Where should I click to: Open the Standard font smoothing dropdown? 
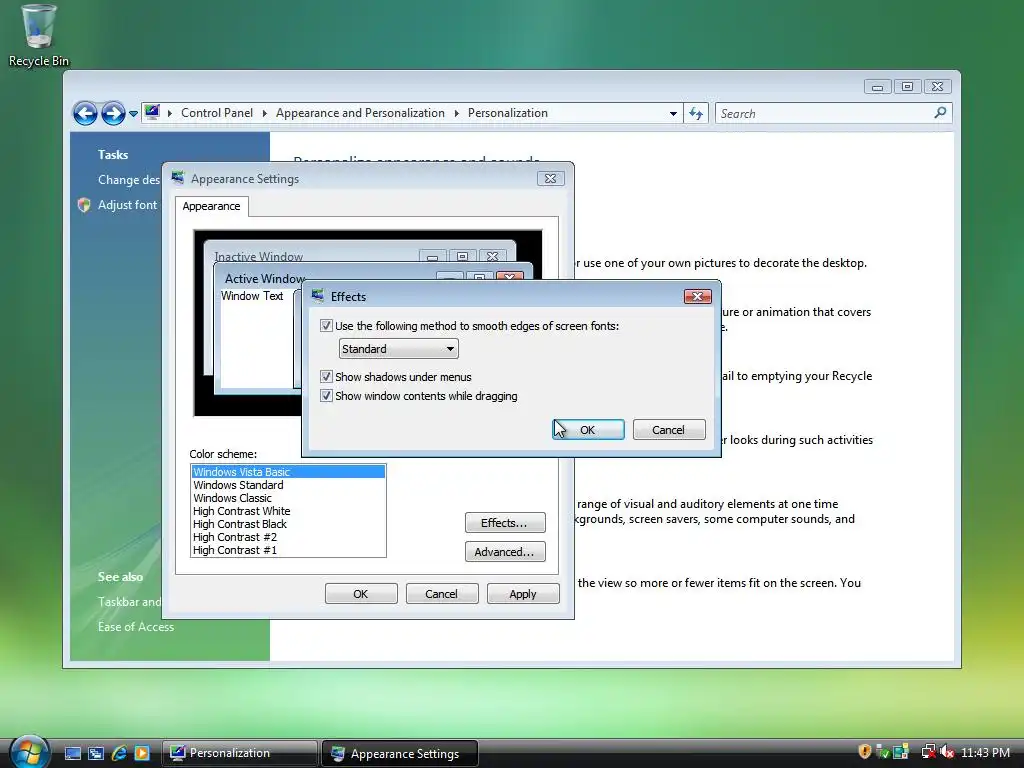click(398, 349)
